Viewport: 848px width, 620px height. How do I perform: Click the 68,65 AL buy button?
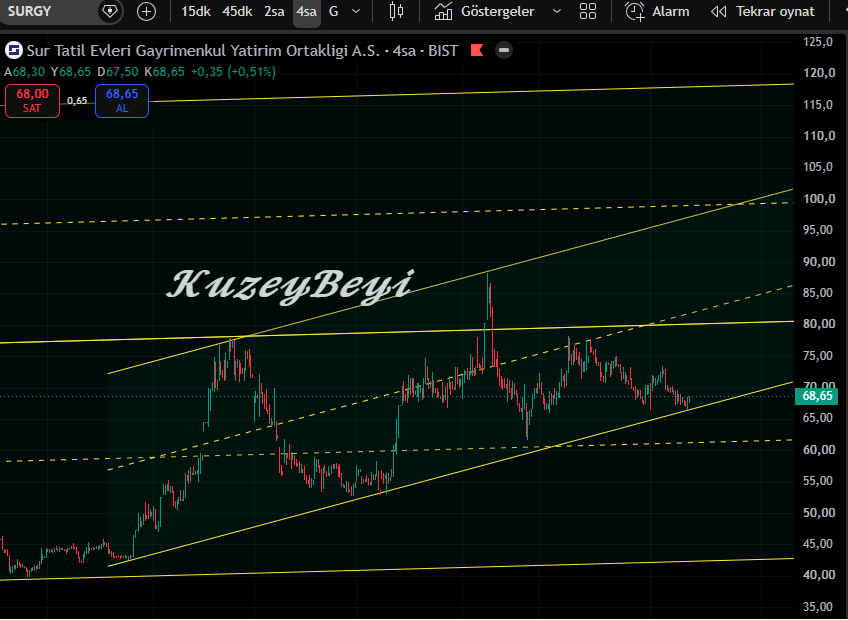point(122,101)
